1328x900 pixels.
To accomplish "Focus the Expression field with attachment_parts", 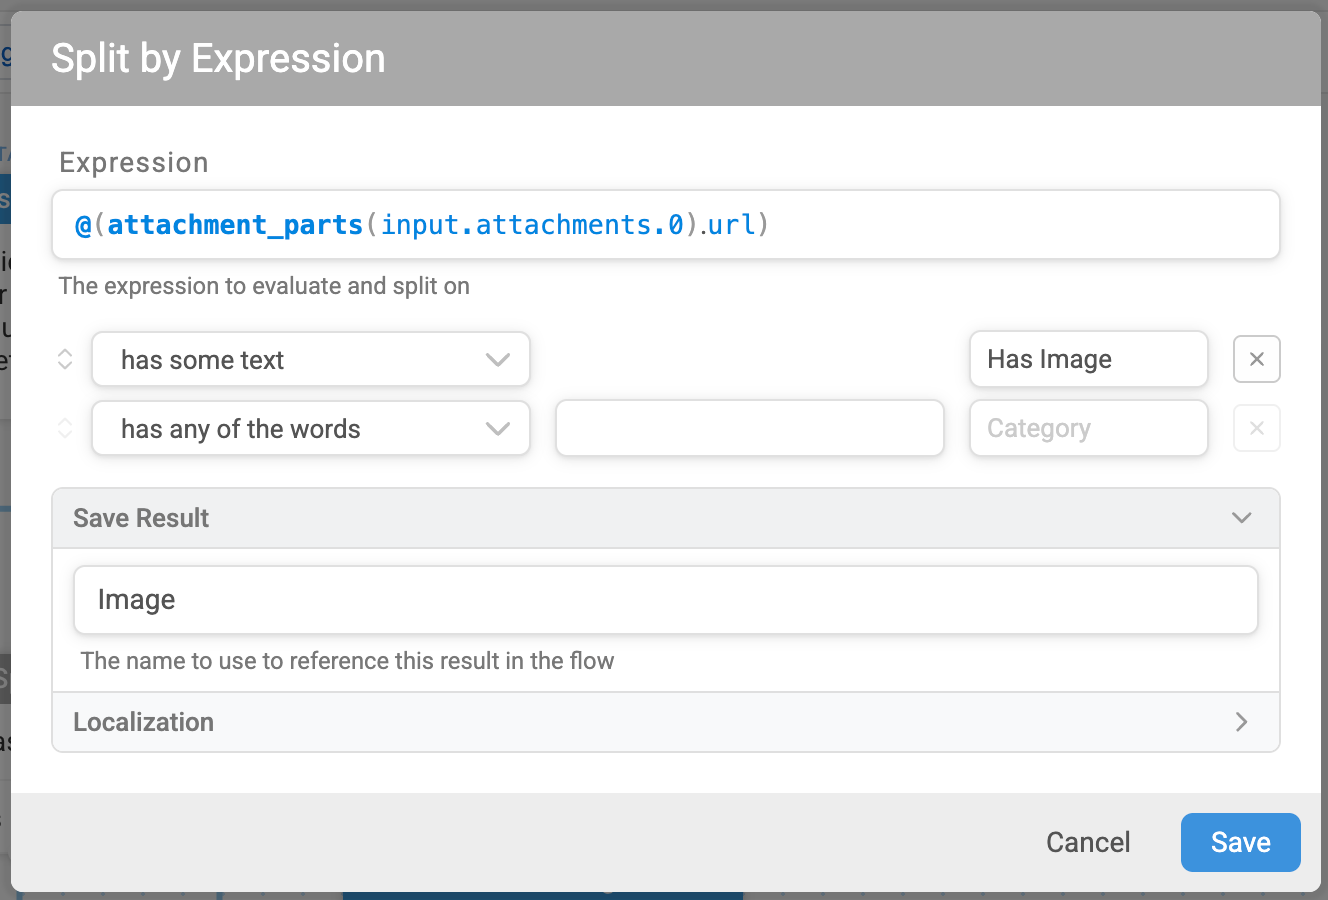I will point(666,225).
